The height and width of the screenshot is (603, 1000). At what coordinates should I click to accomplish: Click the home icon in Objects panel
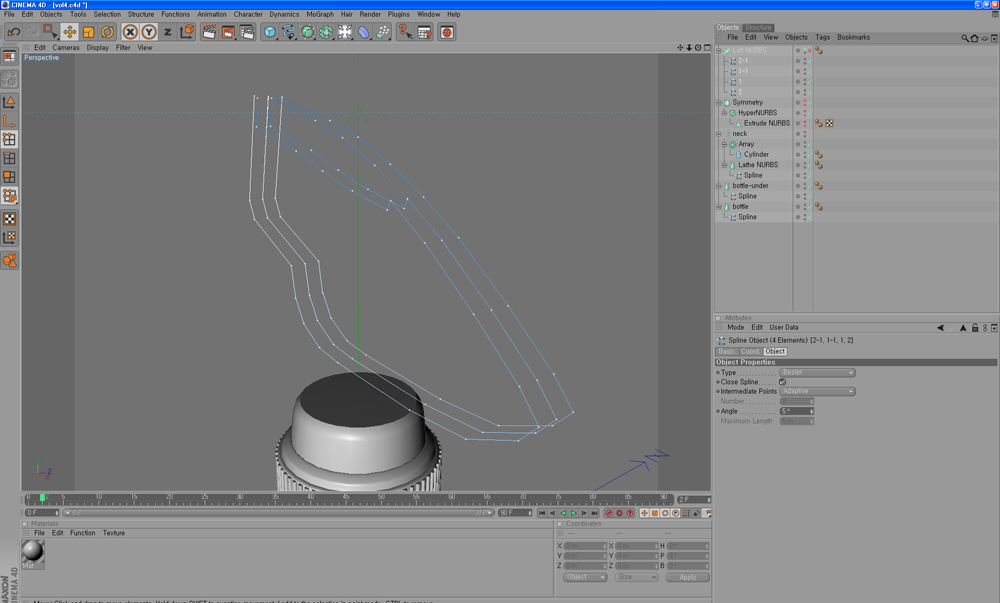click(x=974, y=38)
